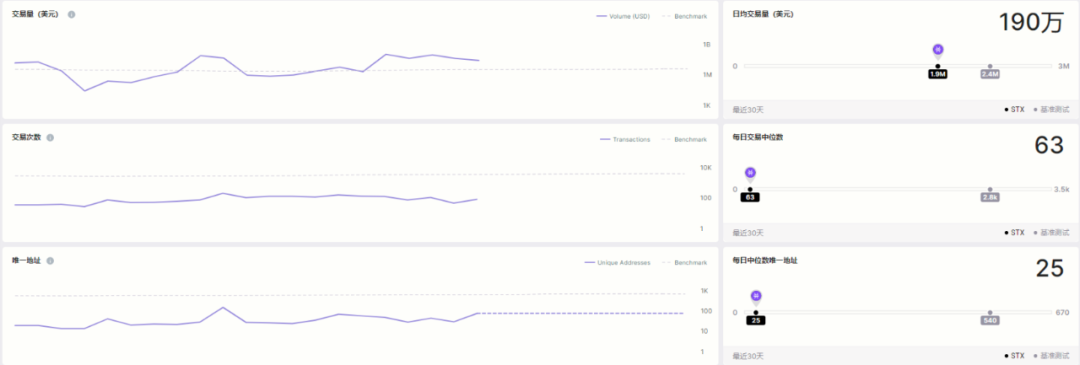Click the 1.9M black label on slider
The image size is (1080, 365).
pyautogui.click(x=937, y=74)
